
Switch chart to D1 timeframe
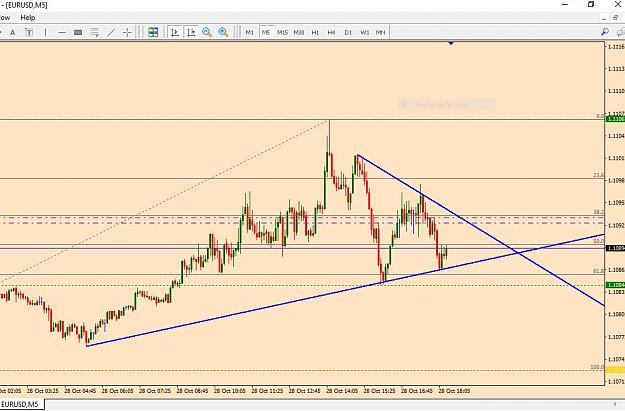(x=348, y=32)
